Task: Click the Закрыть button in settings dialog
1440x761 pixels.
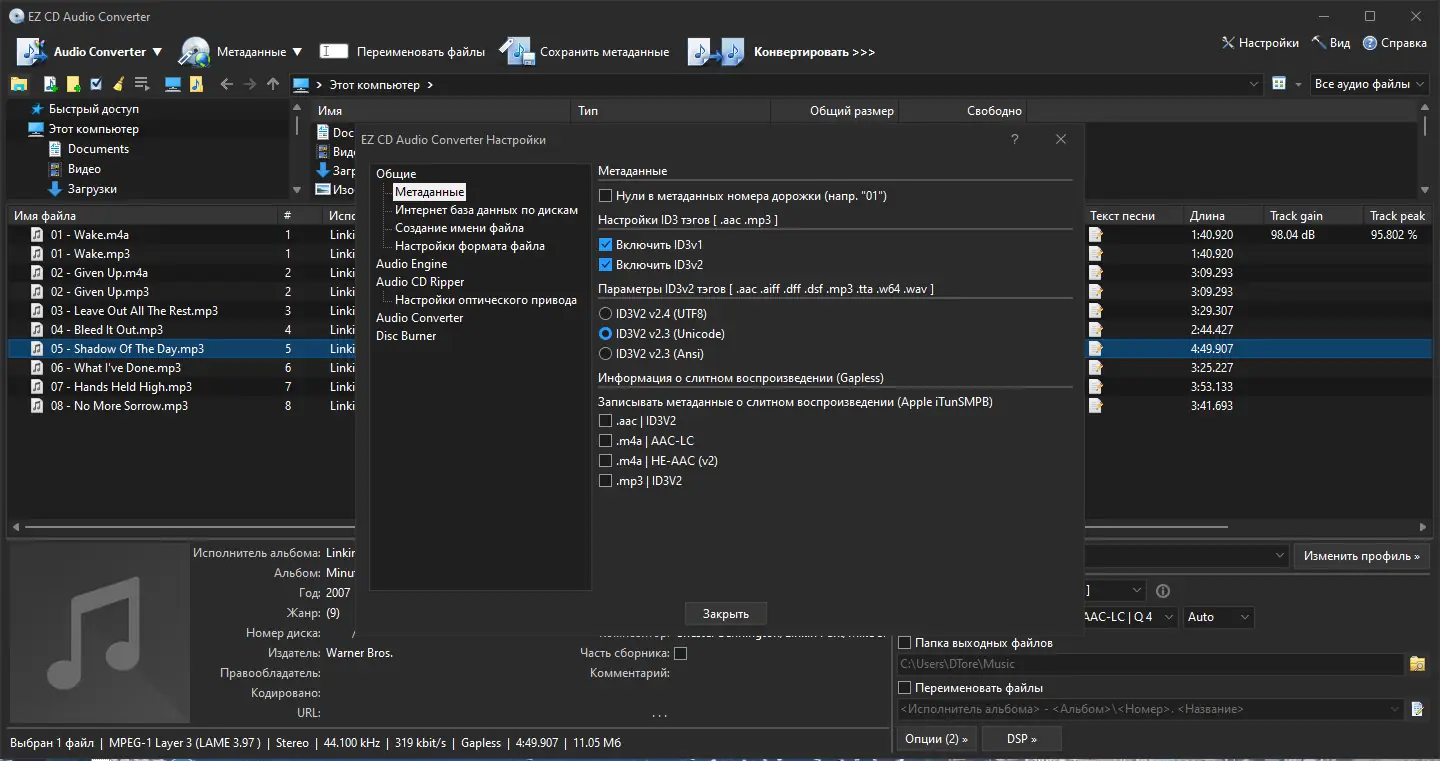Action: click(x=726, y=614)
